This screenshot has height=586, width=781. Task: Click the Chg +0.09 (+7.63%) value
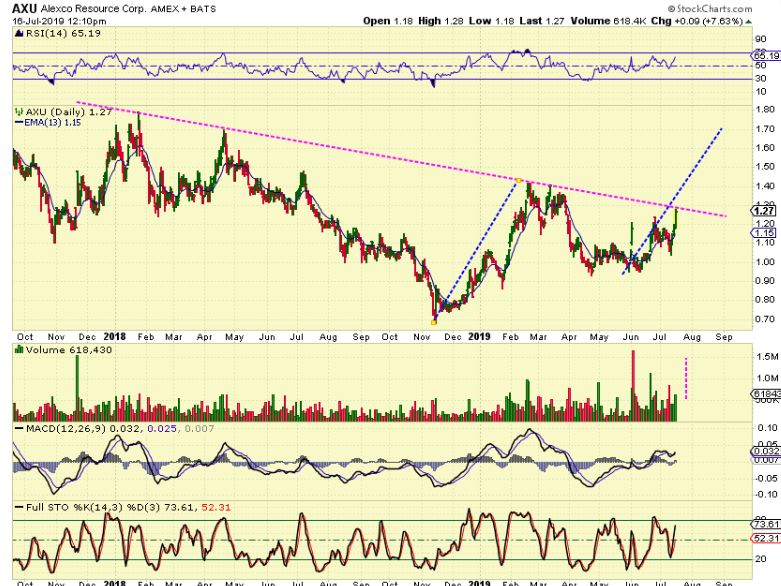[697, 21]
